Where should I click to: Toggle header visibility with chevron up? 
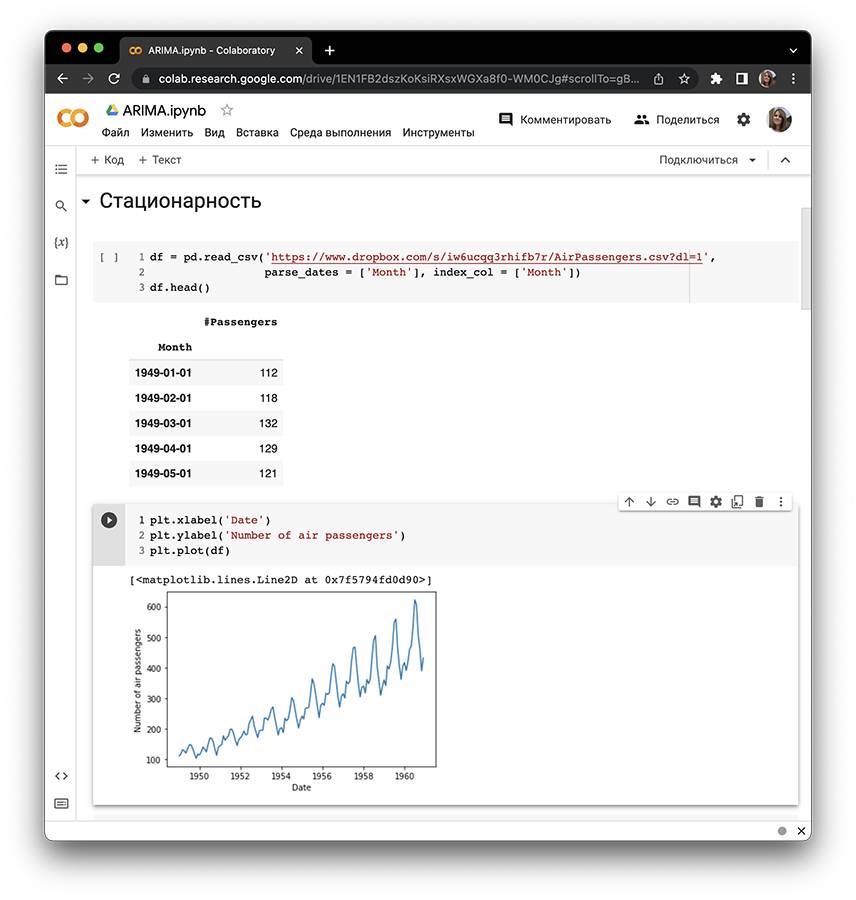pos(785,160)
